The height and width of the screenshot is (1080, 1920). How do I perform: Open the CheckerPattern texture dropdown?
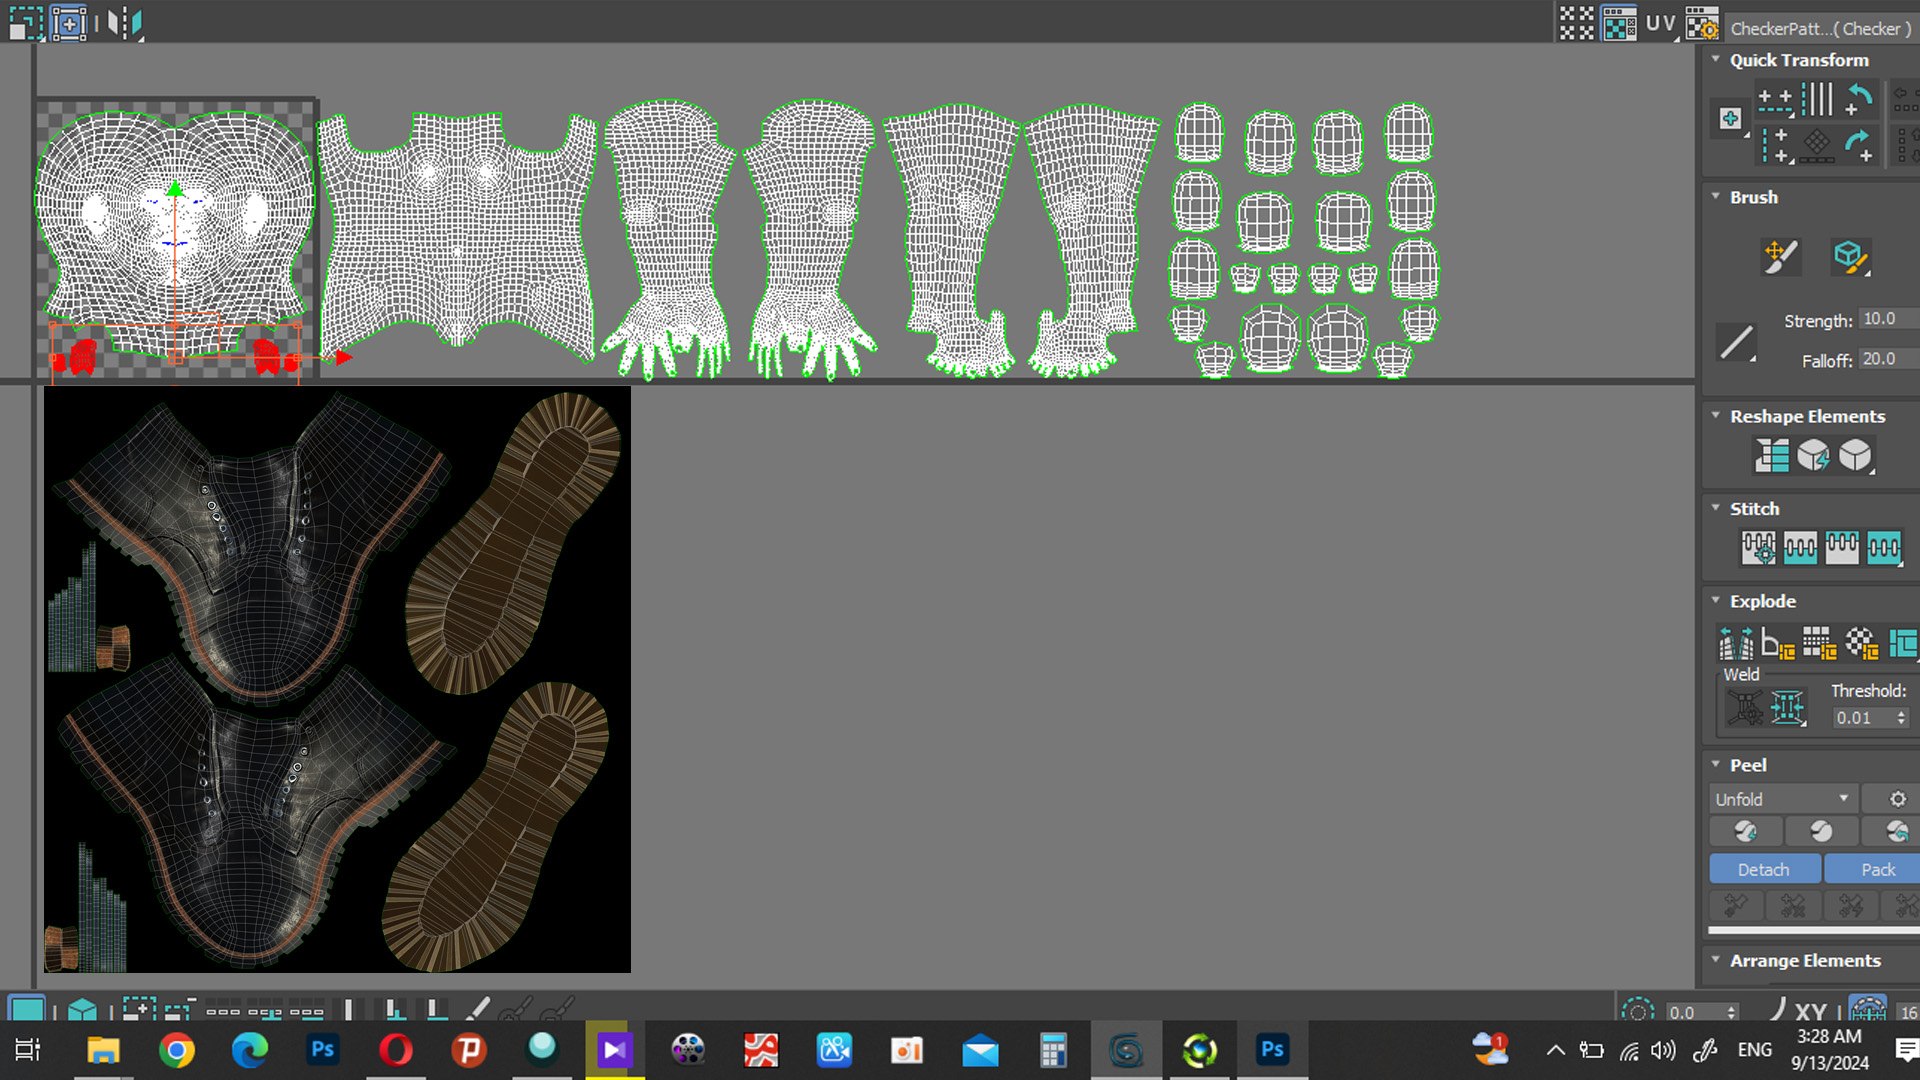(x=1820, y=28)
